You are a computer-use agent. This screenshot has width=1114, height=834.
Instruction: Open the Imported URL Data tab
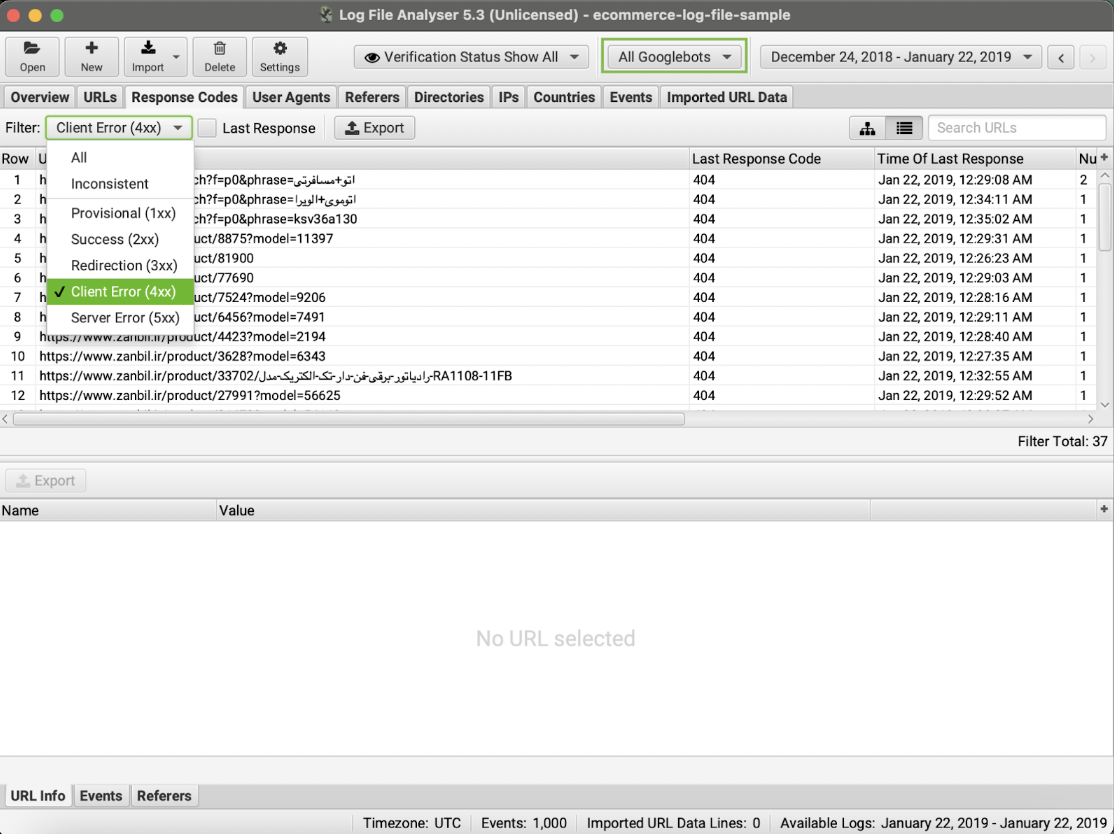[726, 96]
